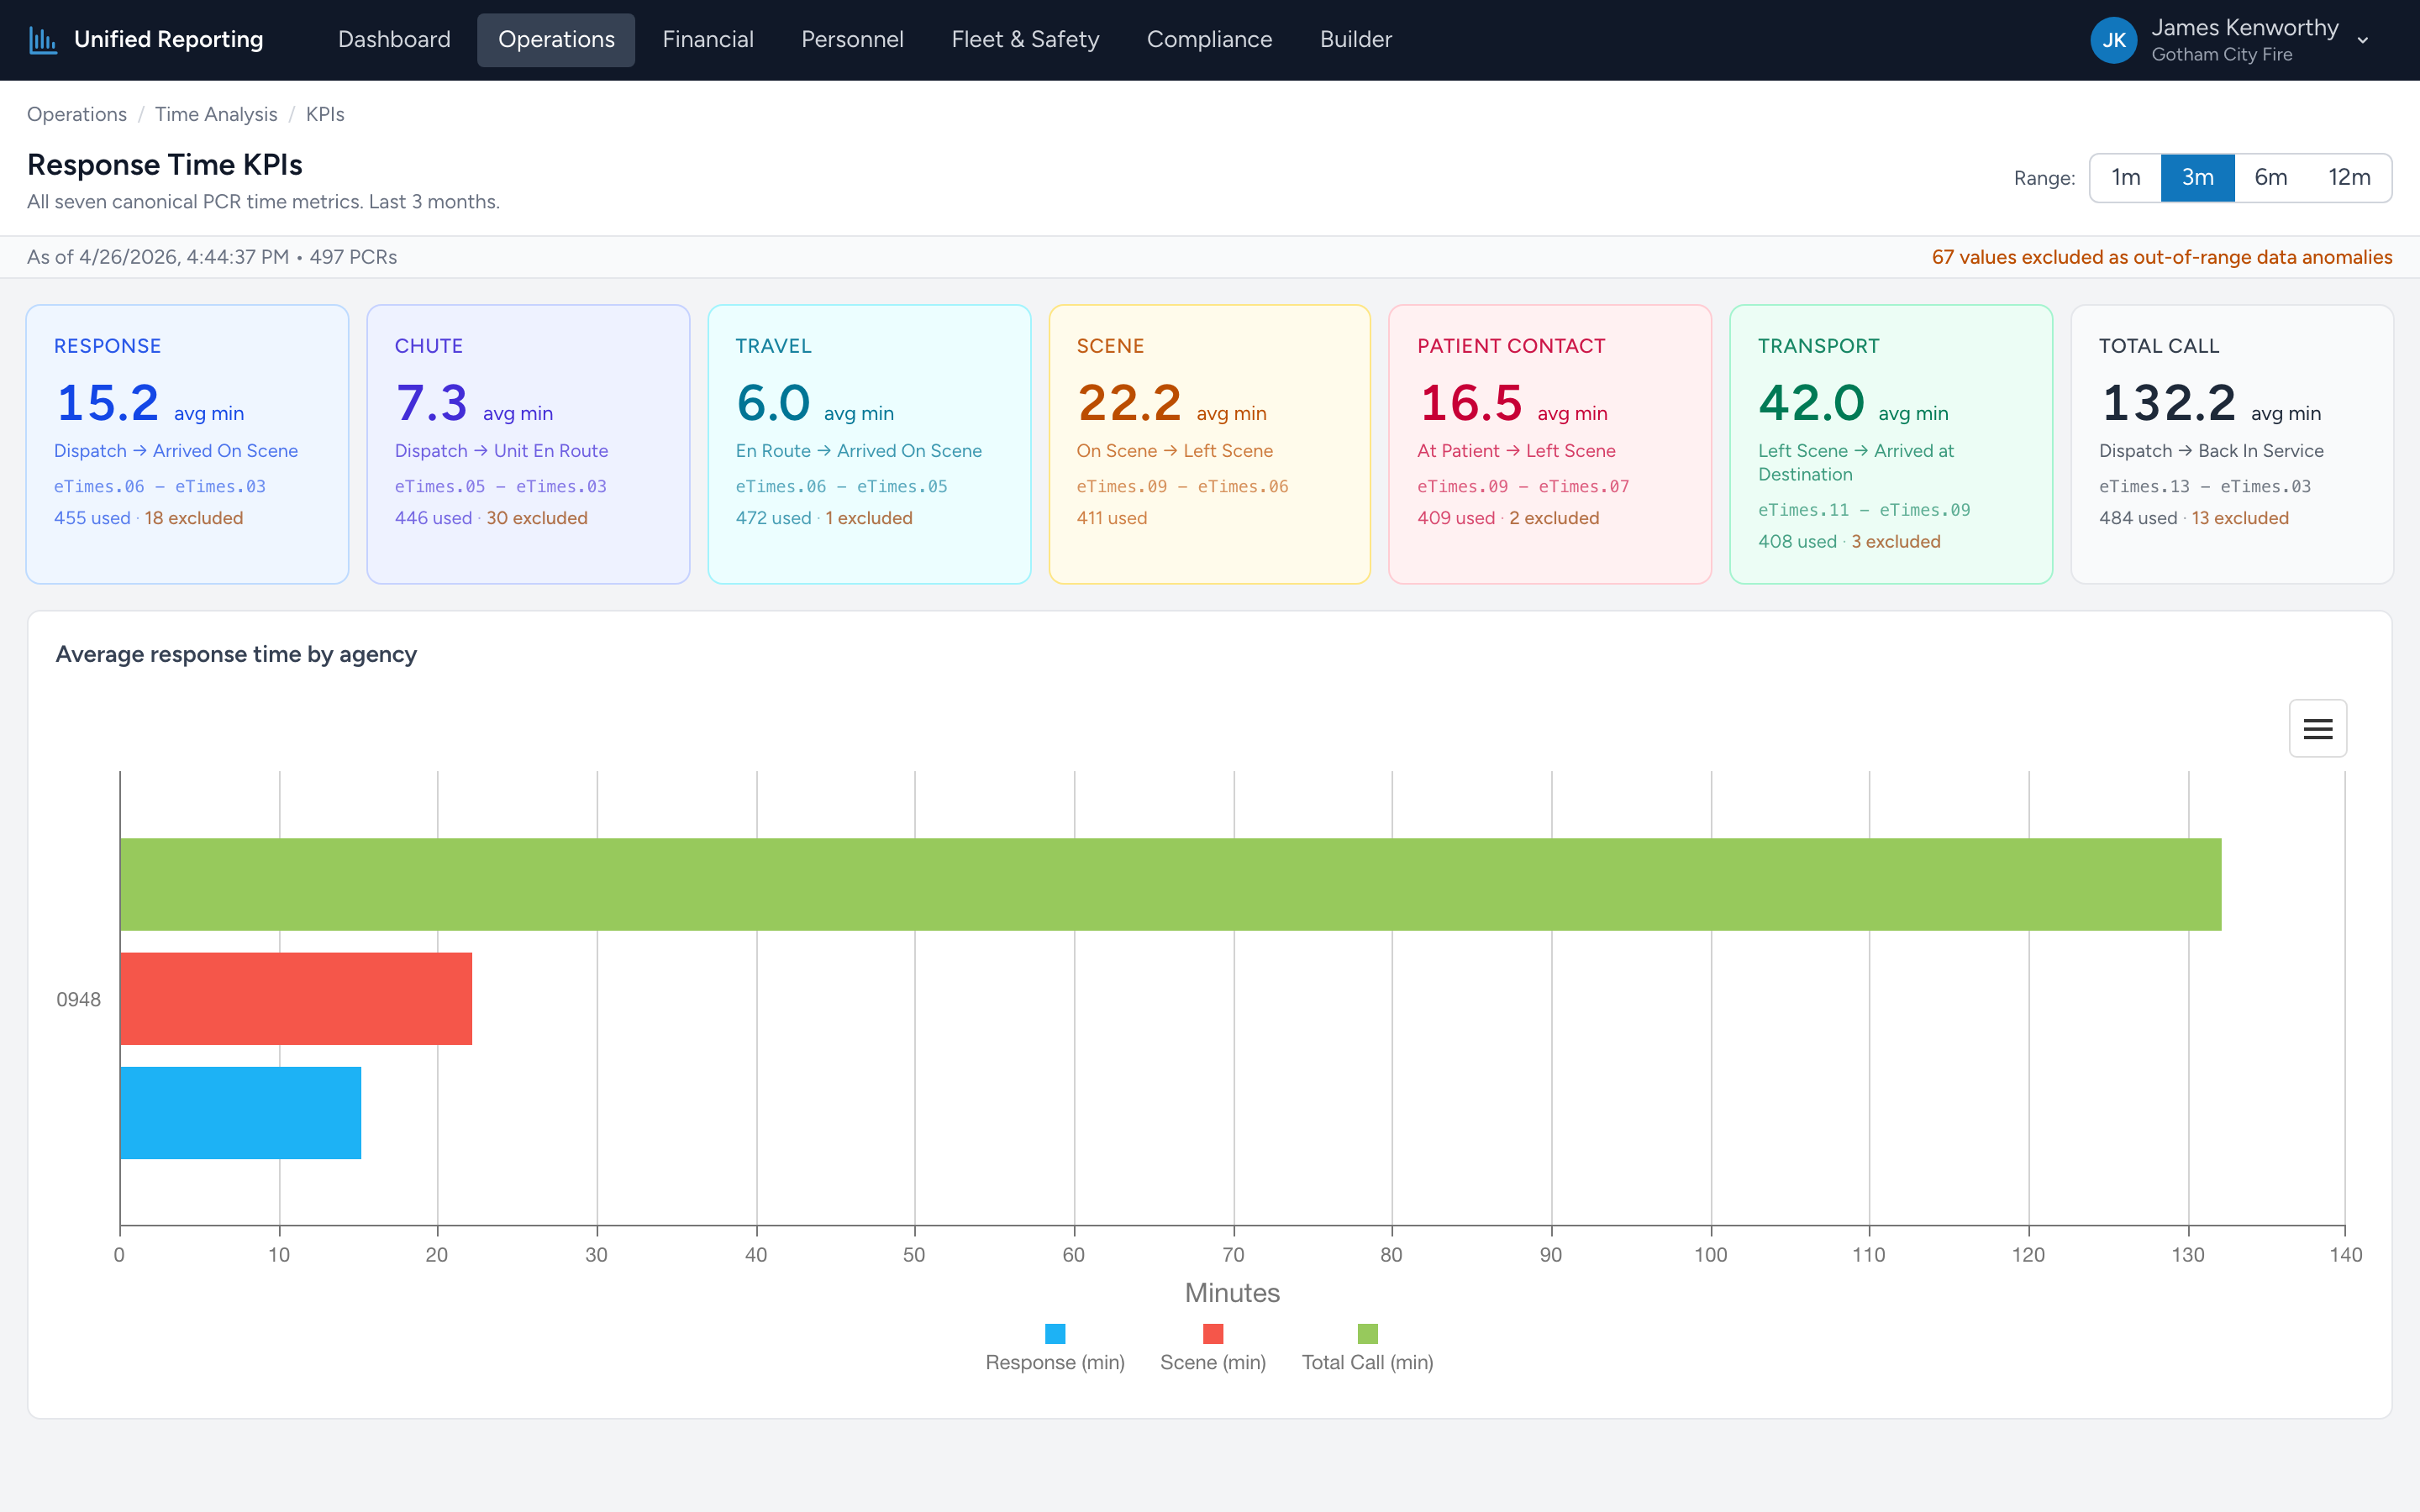This screenshot has height=1512, width=2420.
Task: Open the Personnel tab
Action: point(852,40)
